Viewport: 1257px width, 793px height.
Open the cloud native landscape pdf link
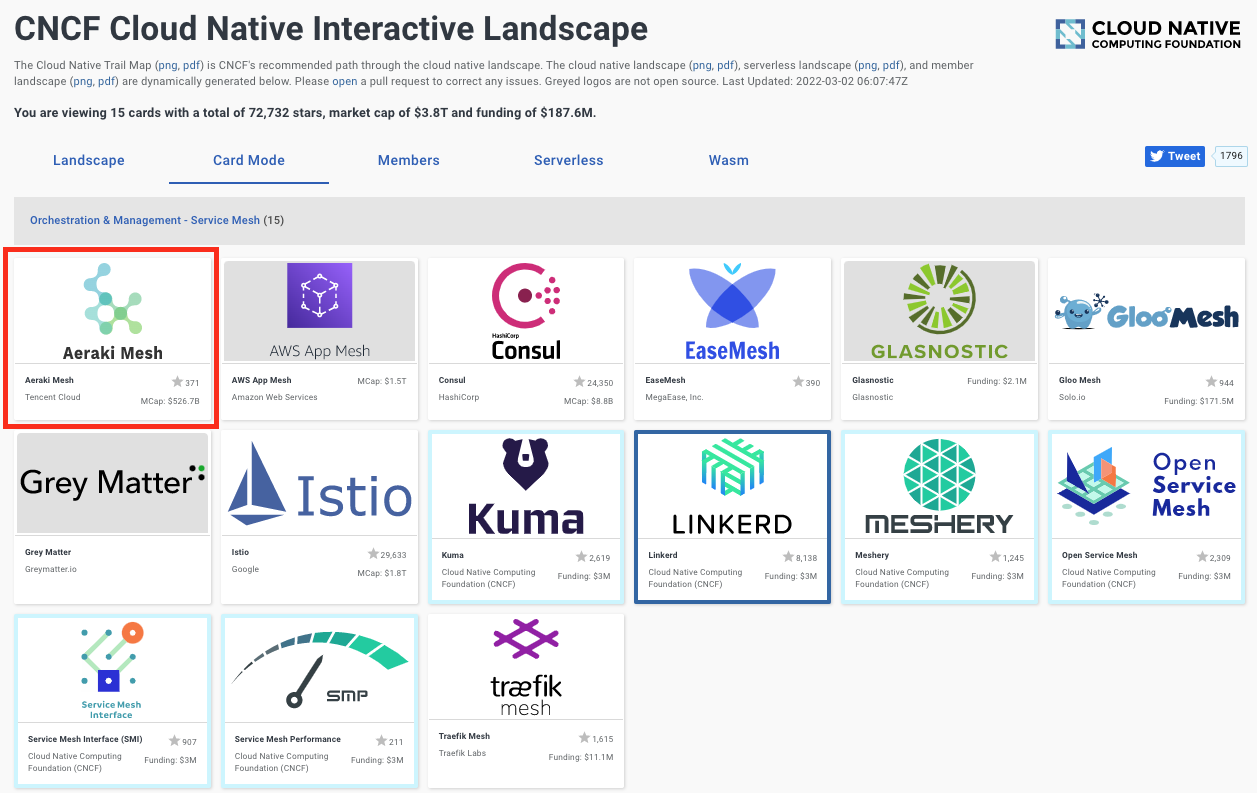[727, 64]
